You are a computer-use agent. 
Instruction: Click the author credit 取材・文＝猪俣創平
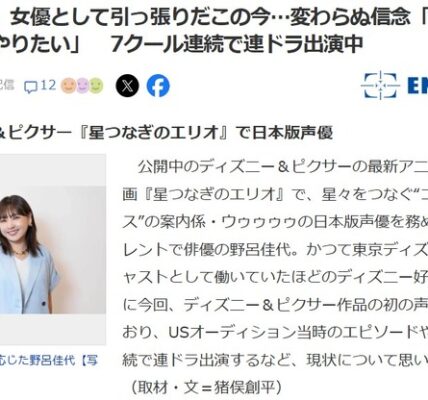click(x=207, y=387)
